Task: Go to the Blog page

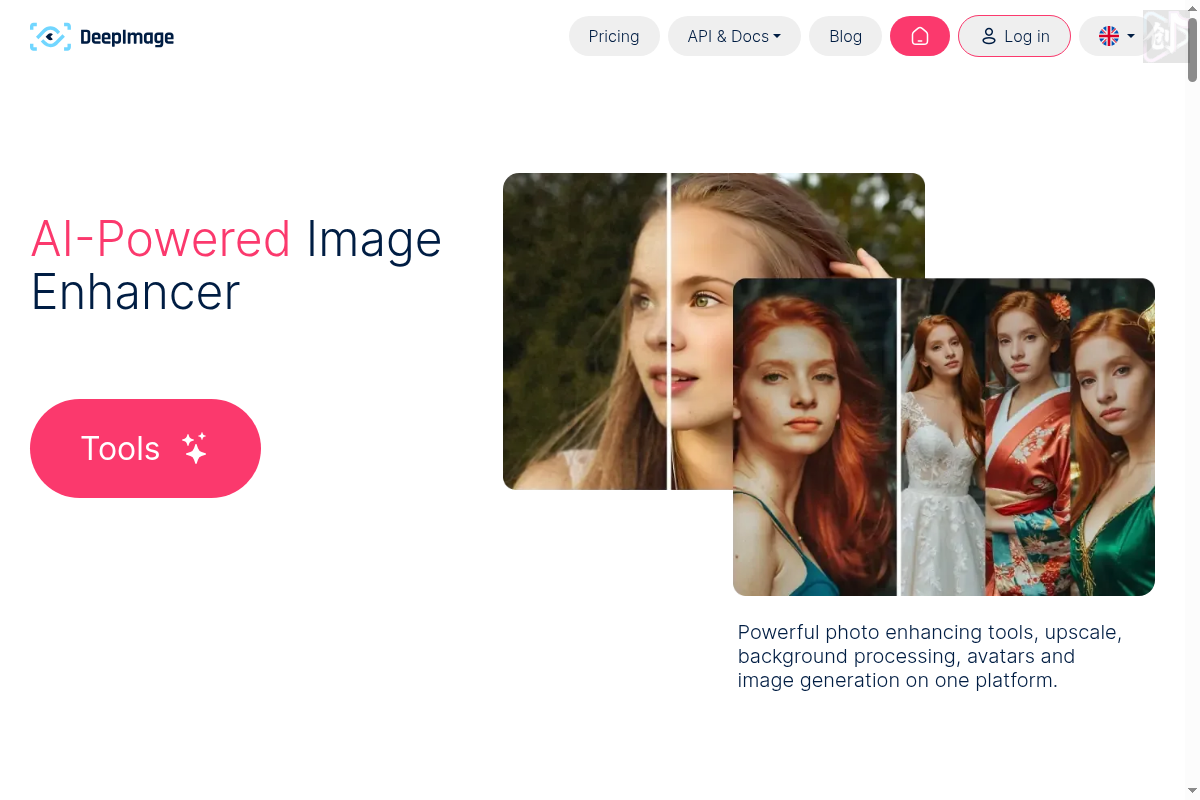Action: (x=845, y=36)
